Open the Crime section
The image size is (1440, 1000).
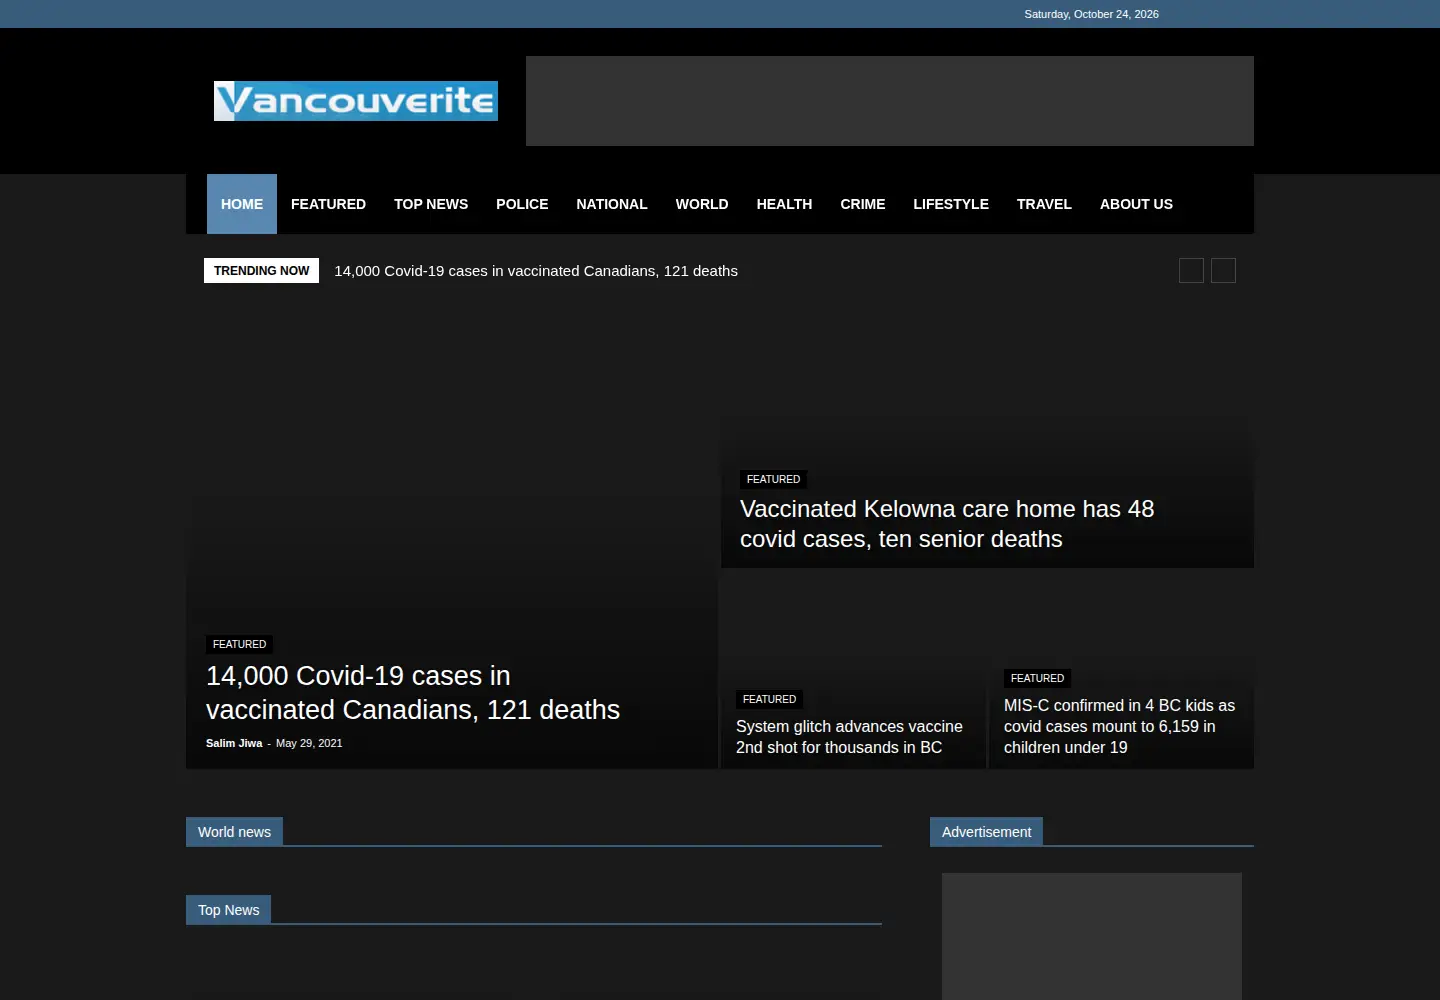[863, 204]
